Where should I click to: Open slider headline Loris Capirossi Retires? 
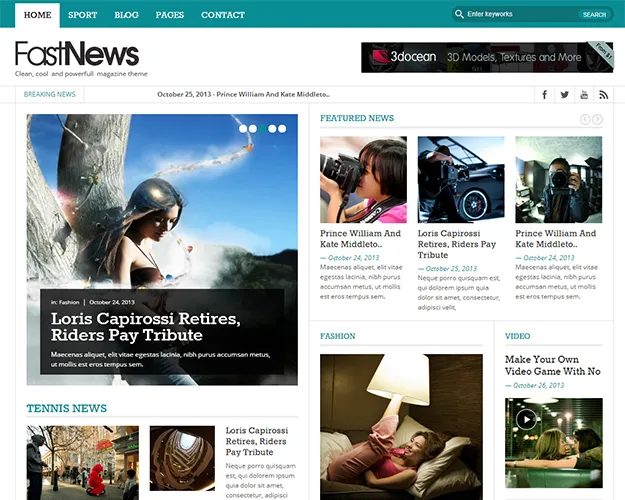pos(146,327)
